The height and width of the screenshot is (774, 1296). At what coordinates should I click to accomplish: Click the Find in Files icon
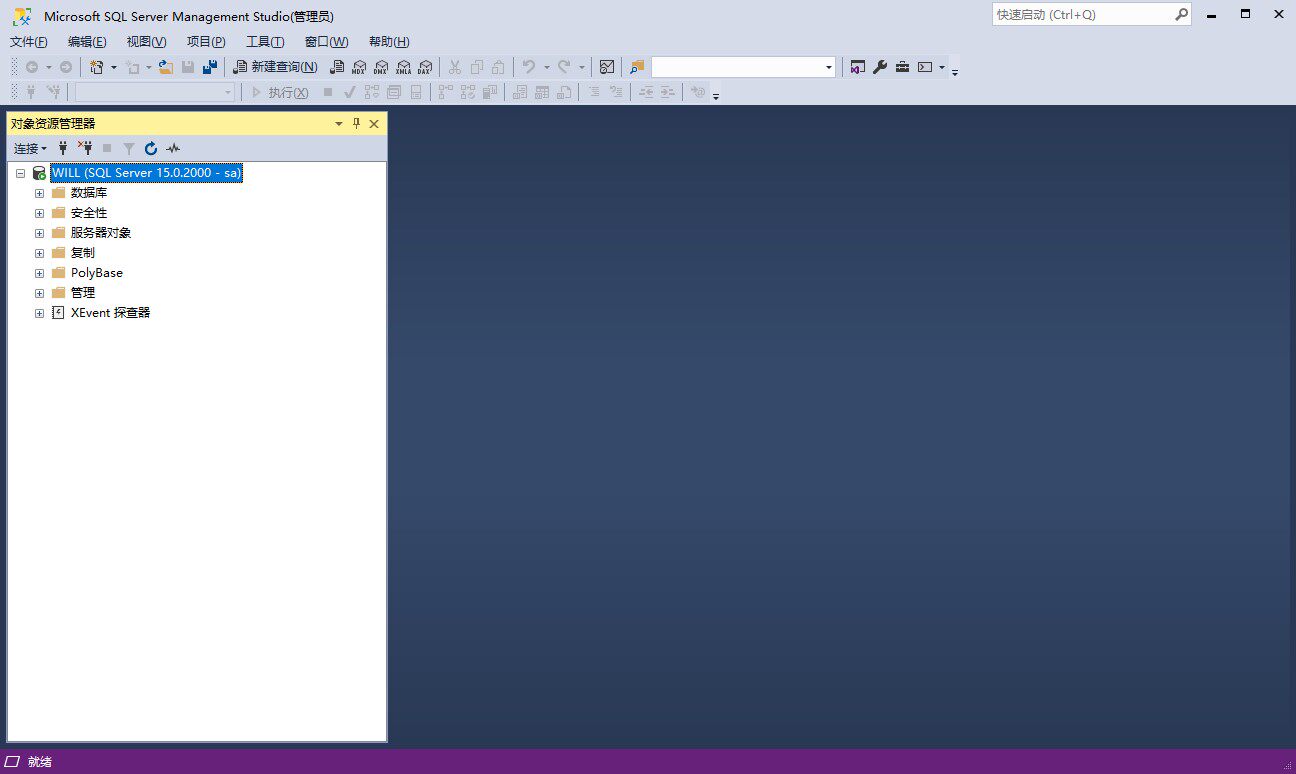[x=637, y=67]
